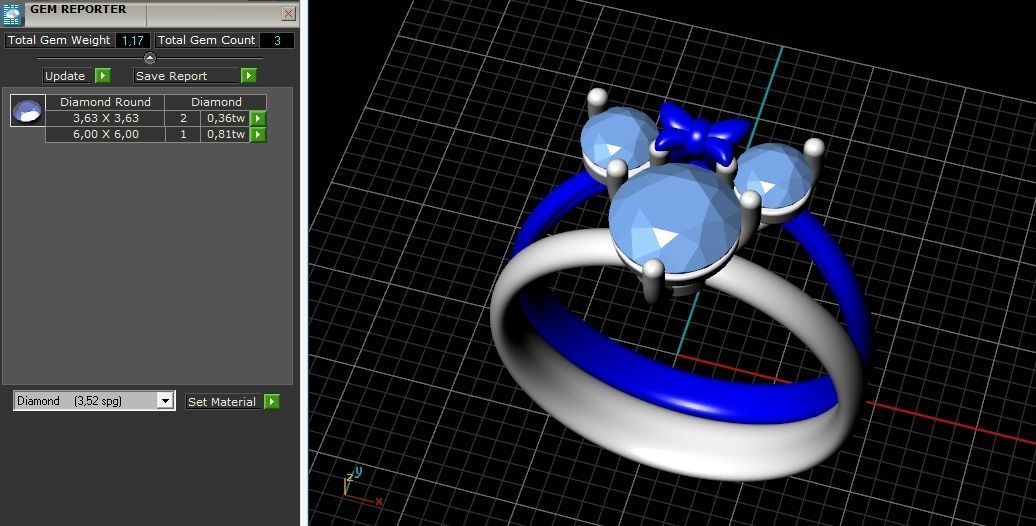The width and height of the screenshot is (1036, 526).
Task: Click quantity 1 in the 6,00 row
Action: click(x=183, y=134)
